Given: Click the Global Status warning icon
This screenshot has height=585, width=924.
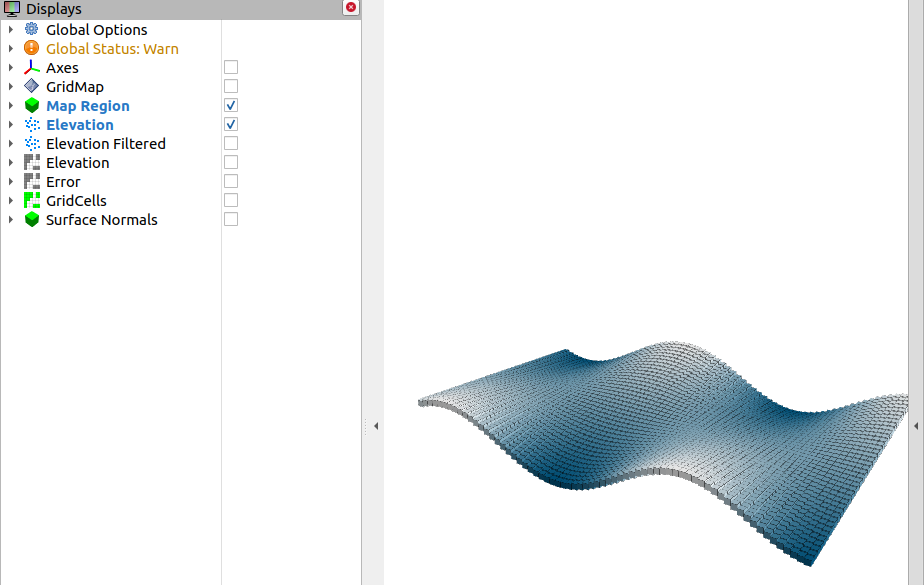Looking at the screenshot, I should pos(31,48).
